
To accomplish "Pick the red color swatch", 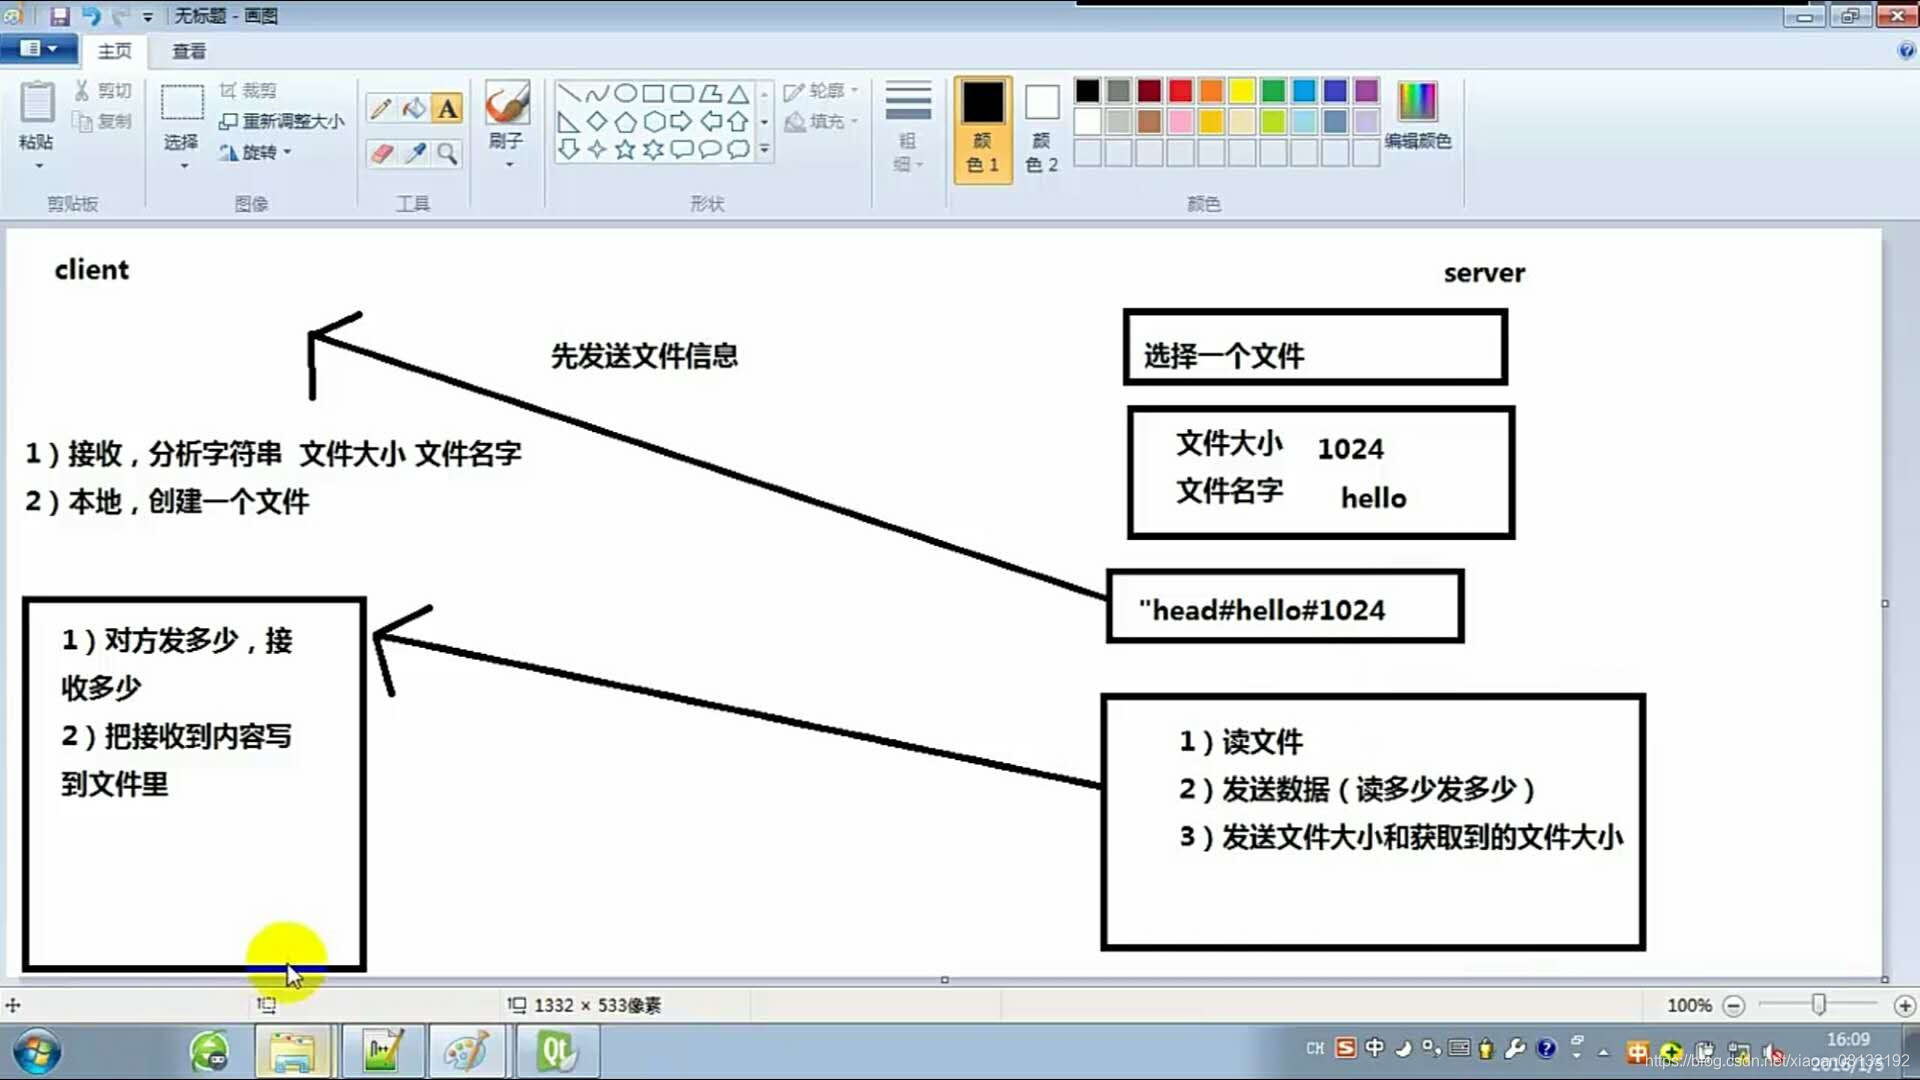I will coord(1180,91).
